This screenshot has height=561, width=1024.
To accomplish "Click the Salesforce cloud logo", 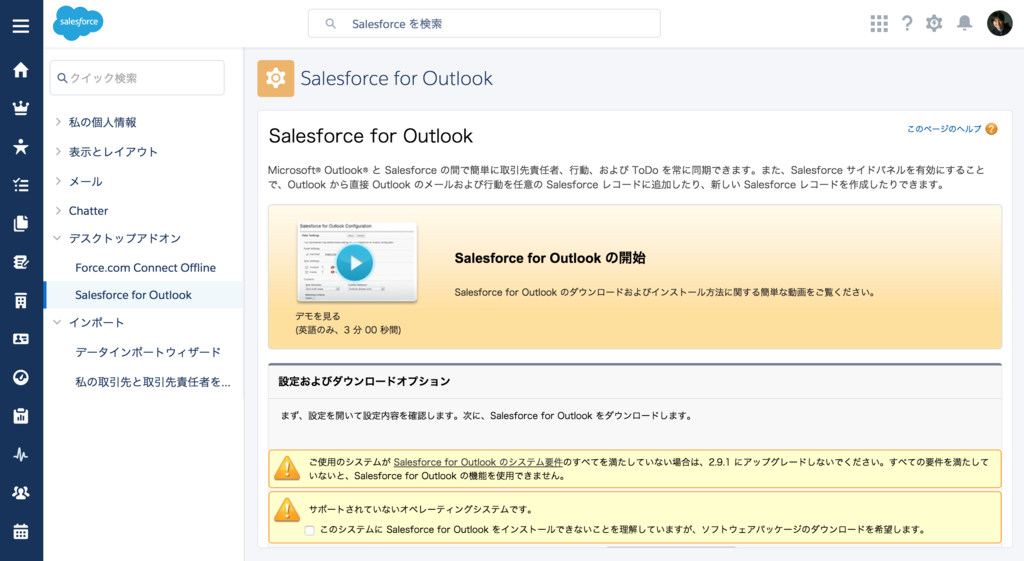I will (78, 23).
